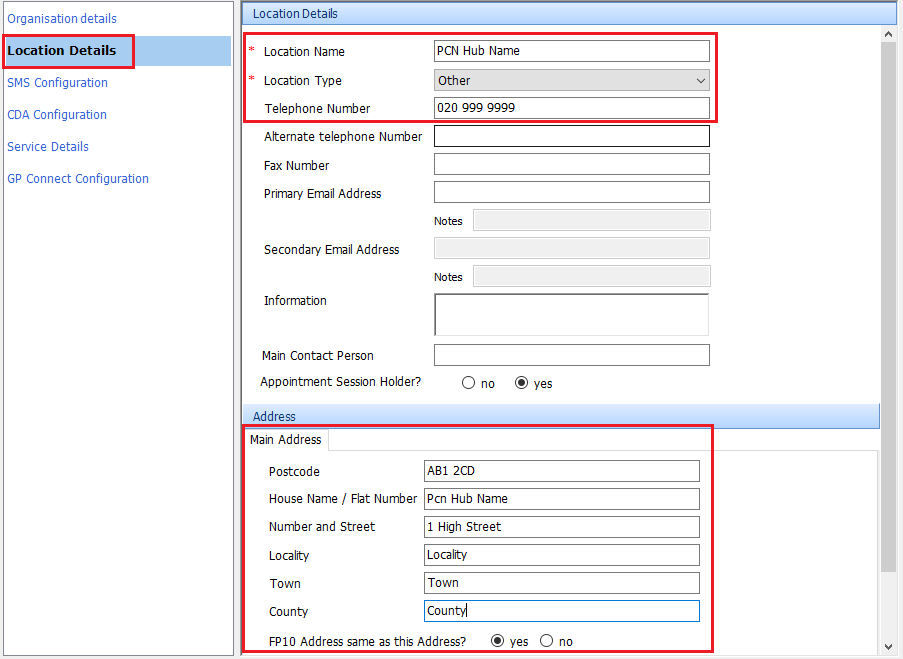903x659 pixels.
Task: Open the Organisation details page
Action: click(x=62, y=18)
